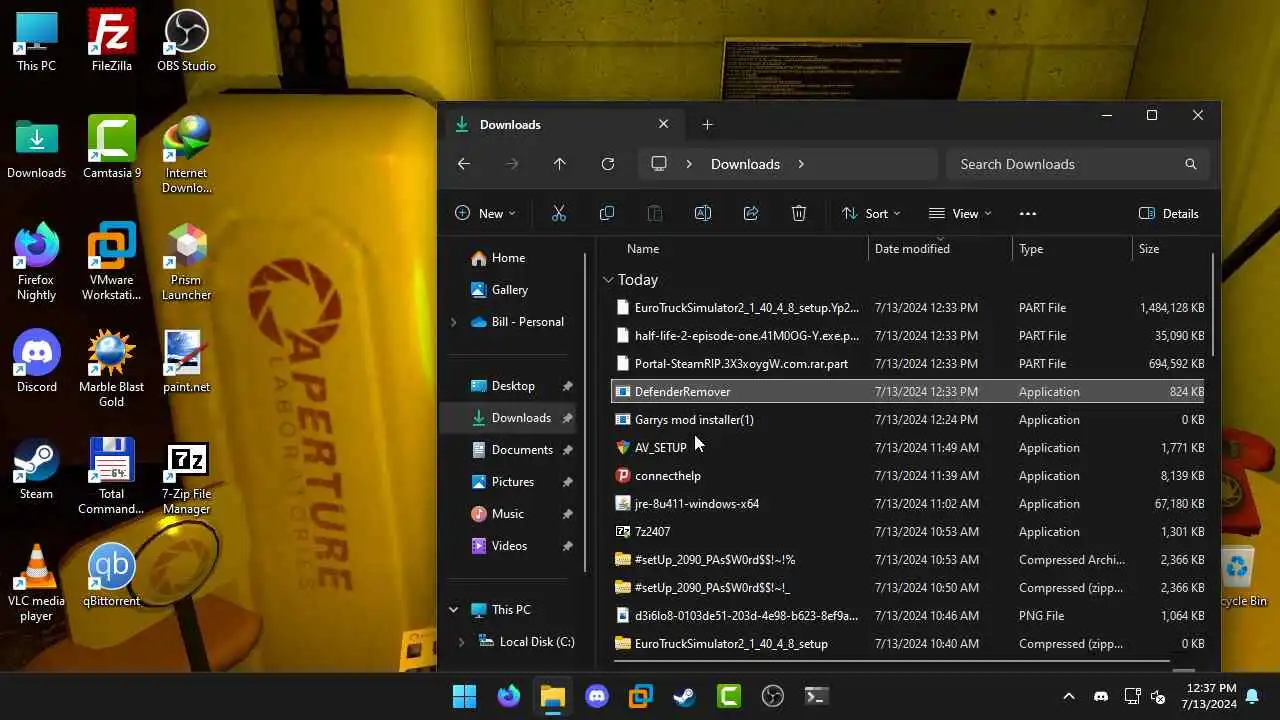Open Marble Blast Gold desktop icon
Screen dimensions: 1280x720
tap(112, 369)
